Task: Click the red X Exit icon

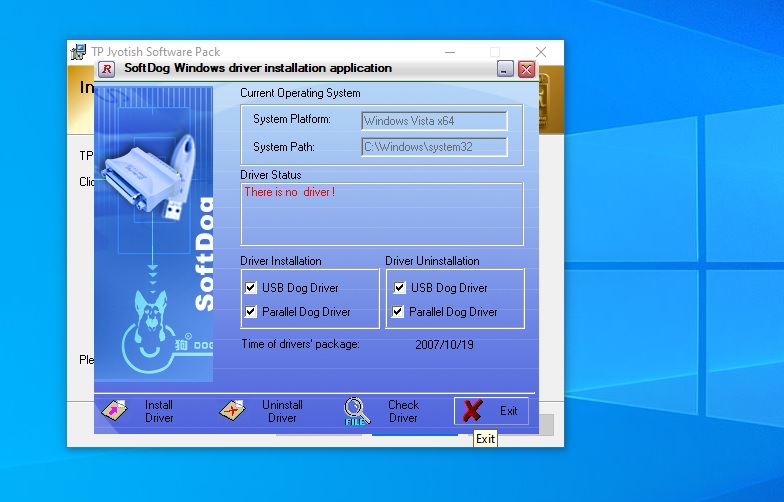Action: click(x=473, y=411)
